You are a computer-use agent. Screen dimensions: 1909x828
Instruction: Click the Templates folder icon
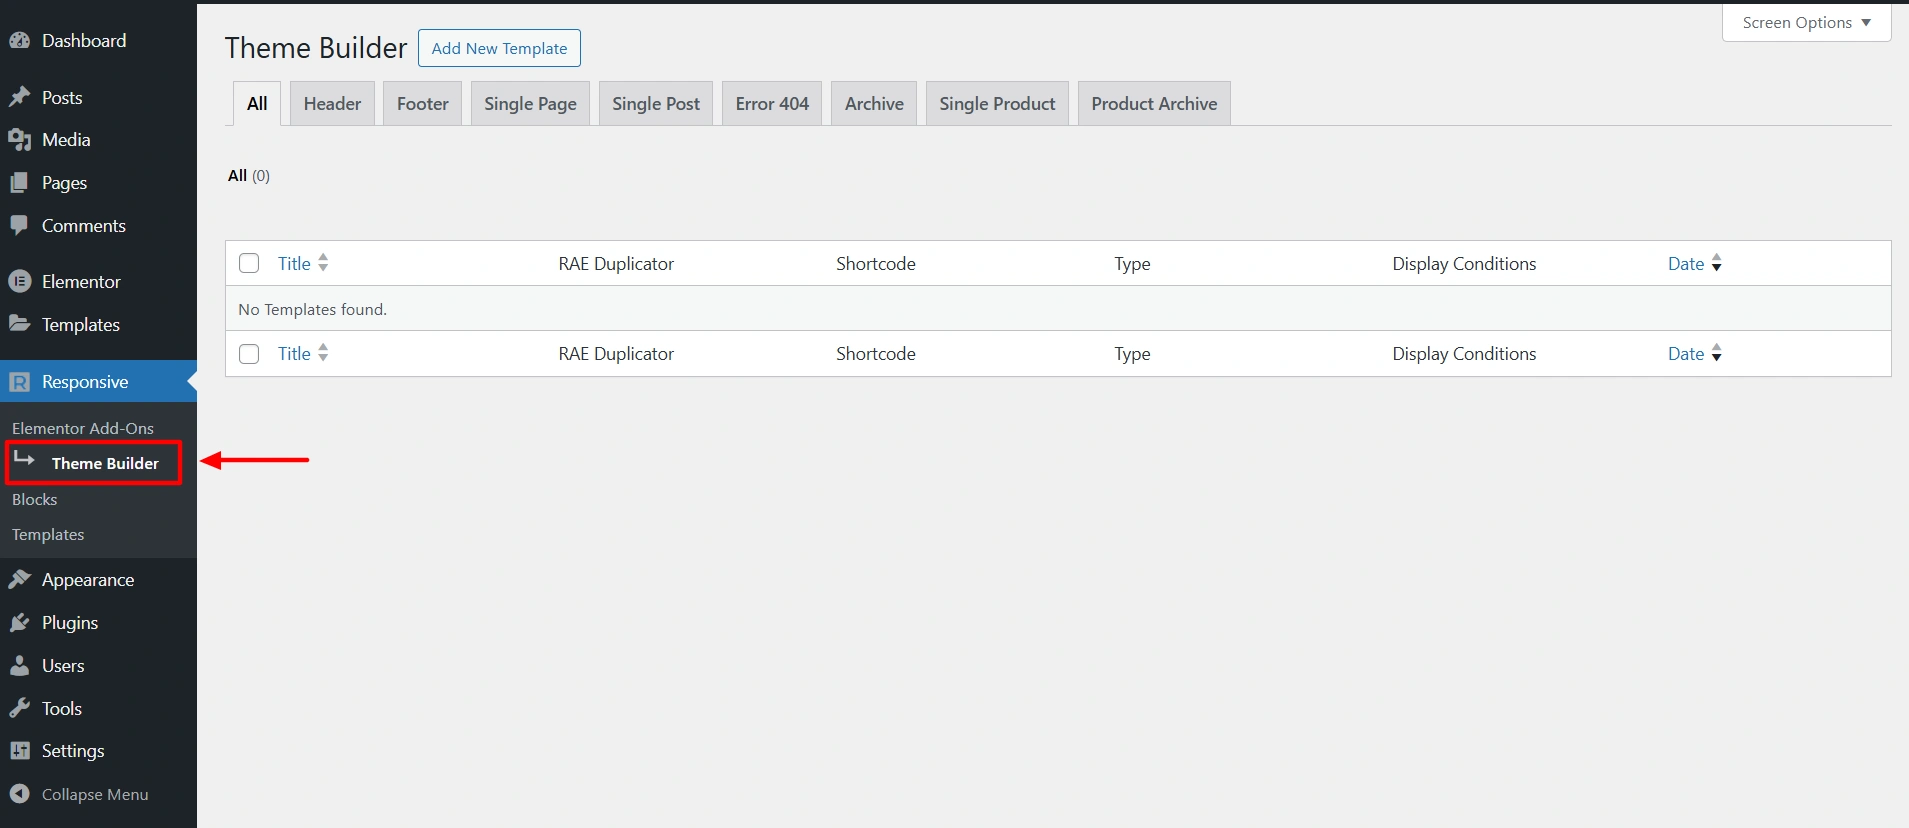pyautogui.click(x=19, y=324)
